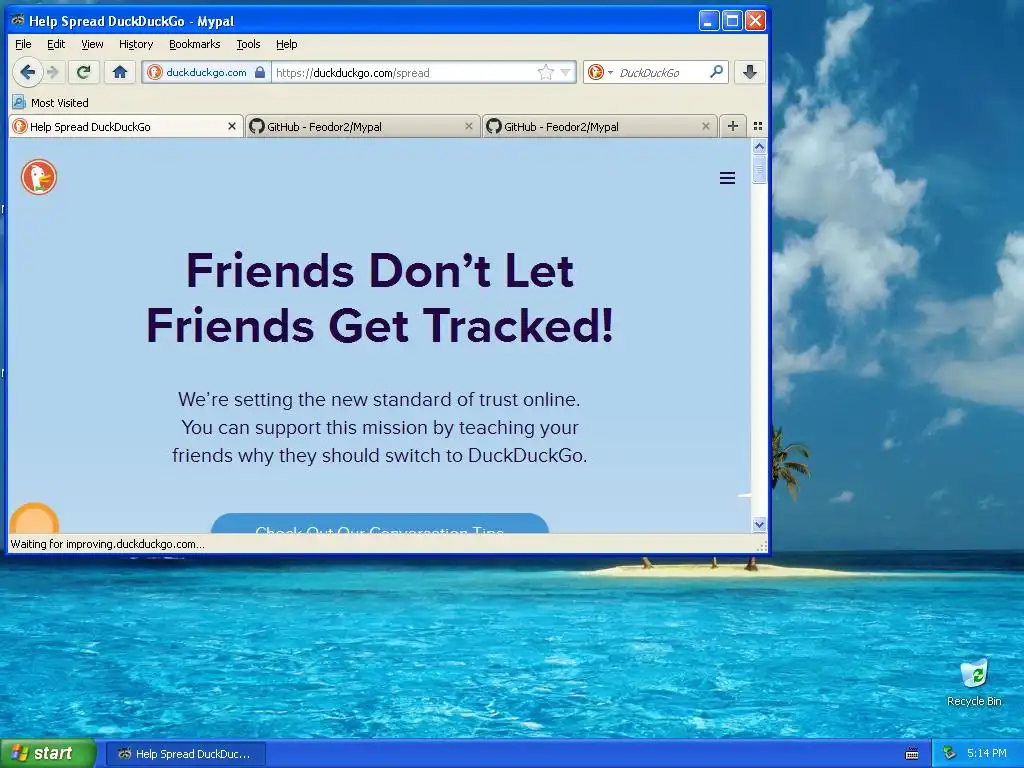Click the vertical scrollbar thumb

pyautogui.click(x=759, y=169)
